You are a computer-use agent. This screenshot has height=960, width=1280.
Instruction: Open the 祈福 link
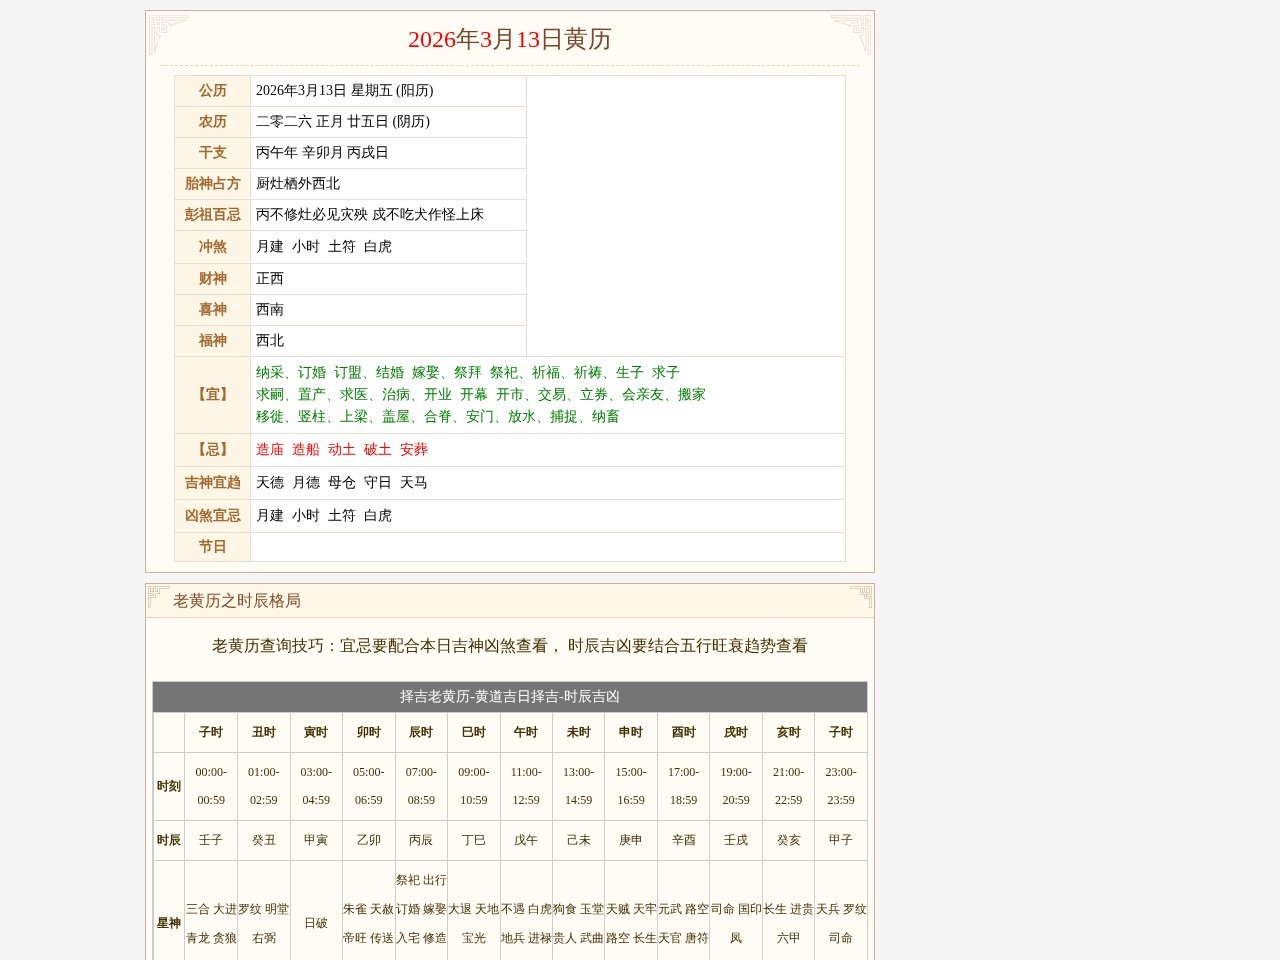tap(545, 372)
